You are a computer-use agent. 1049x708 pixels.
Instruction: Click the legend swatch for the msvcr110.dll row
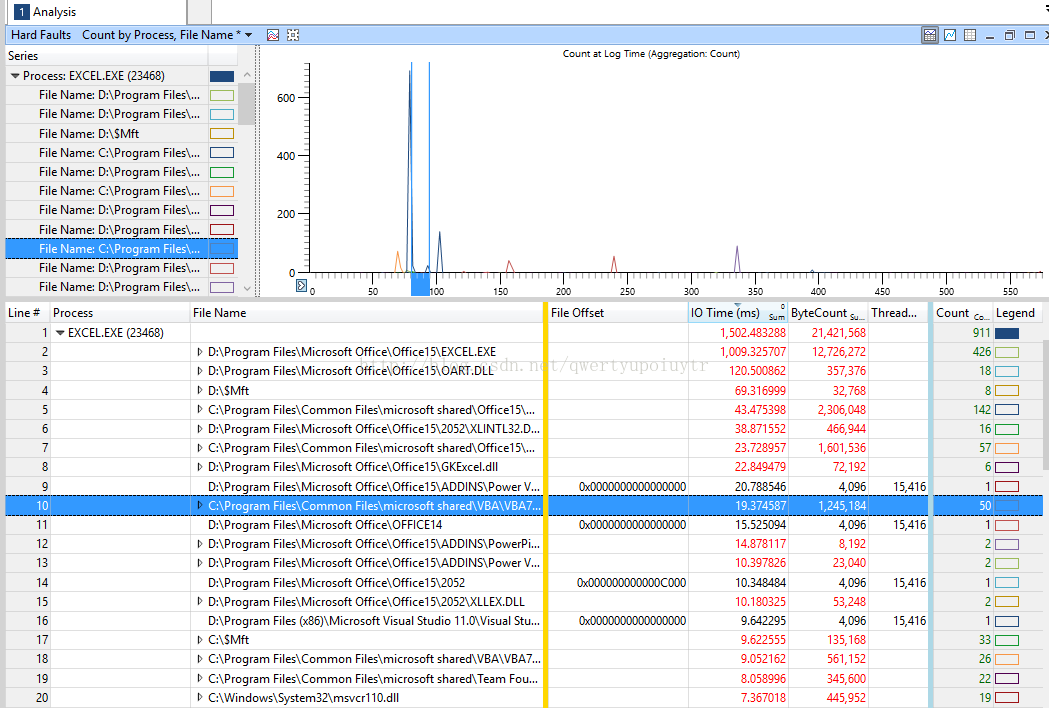tap(1007, 698)
